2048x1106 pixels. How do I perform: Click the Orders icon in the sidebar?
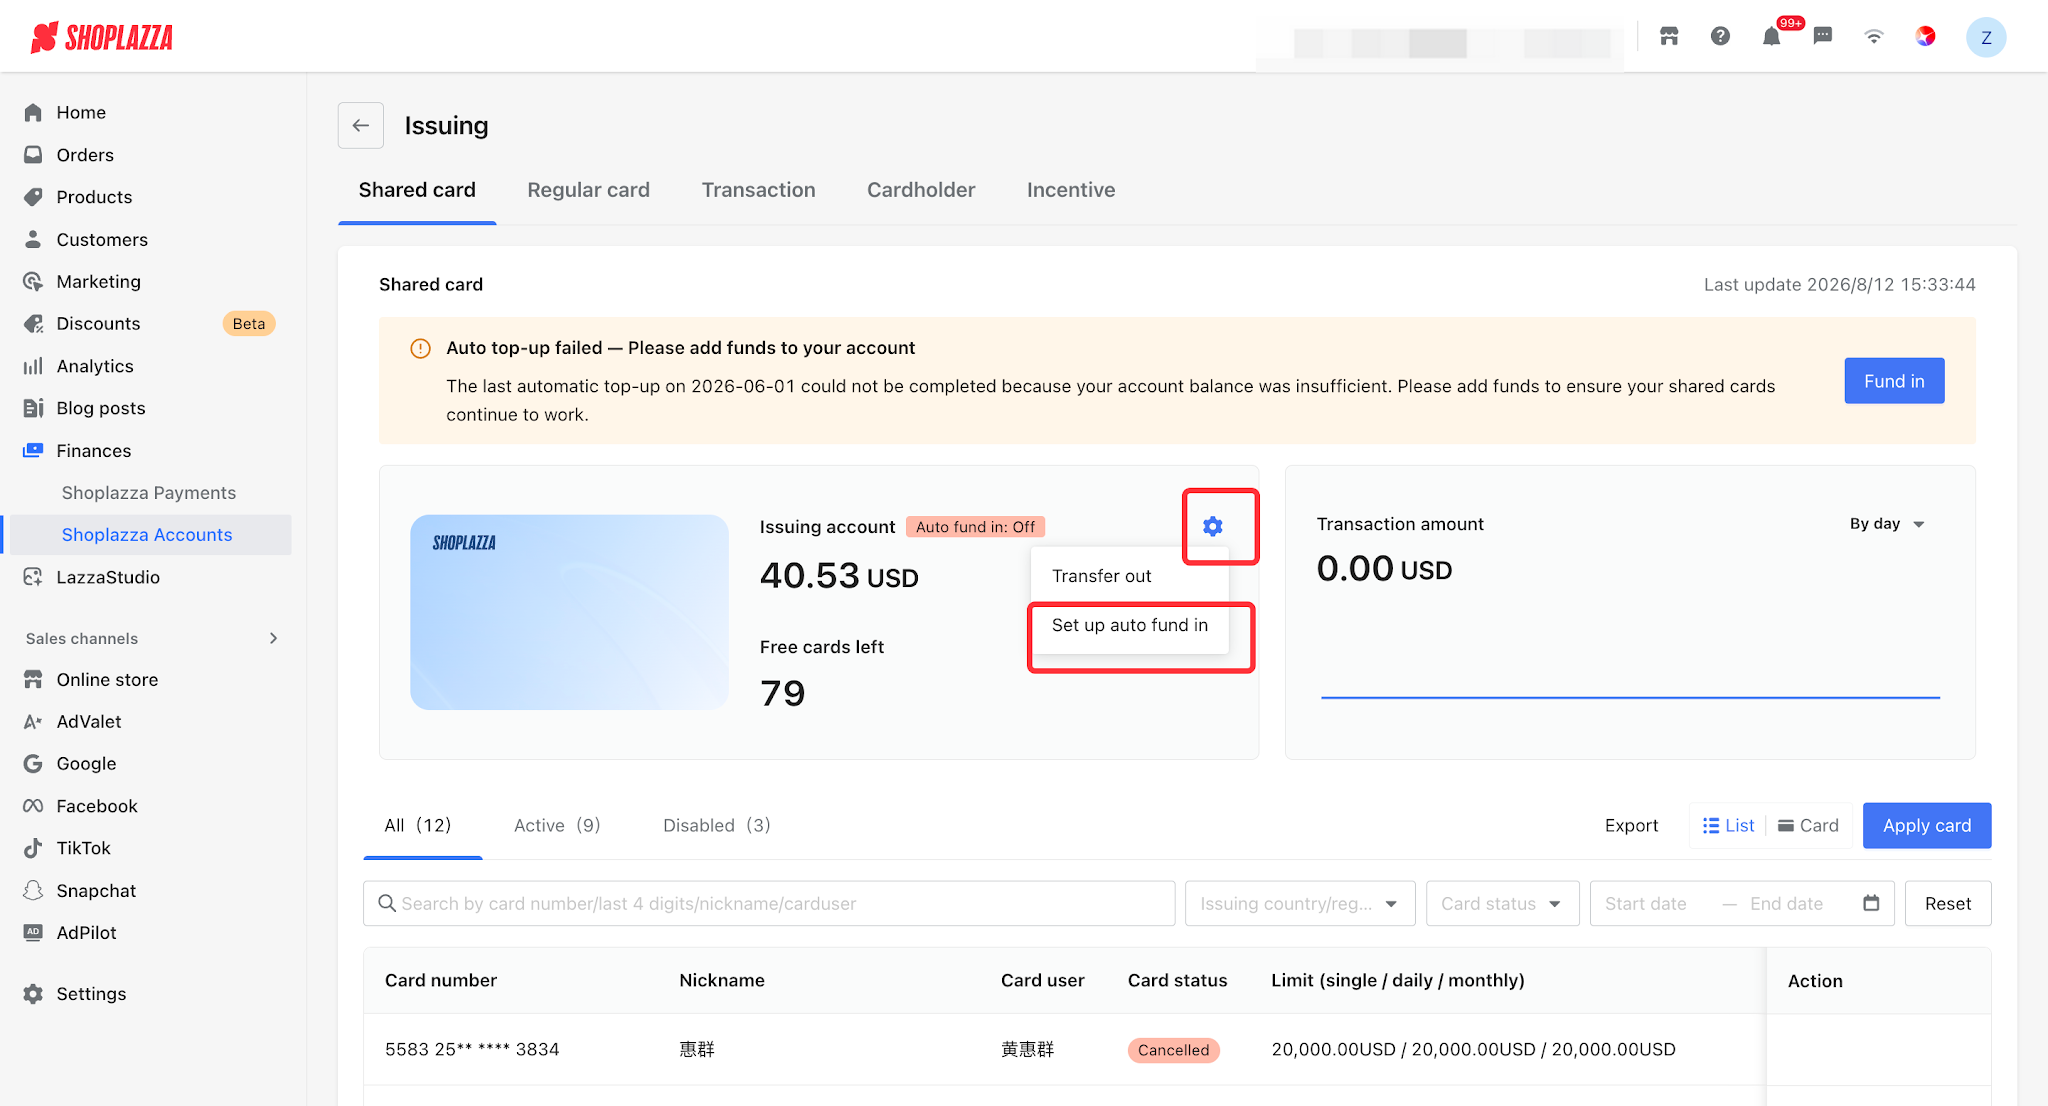33,155
